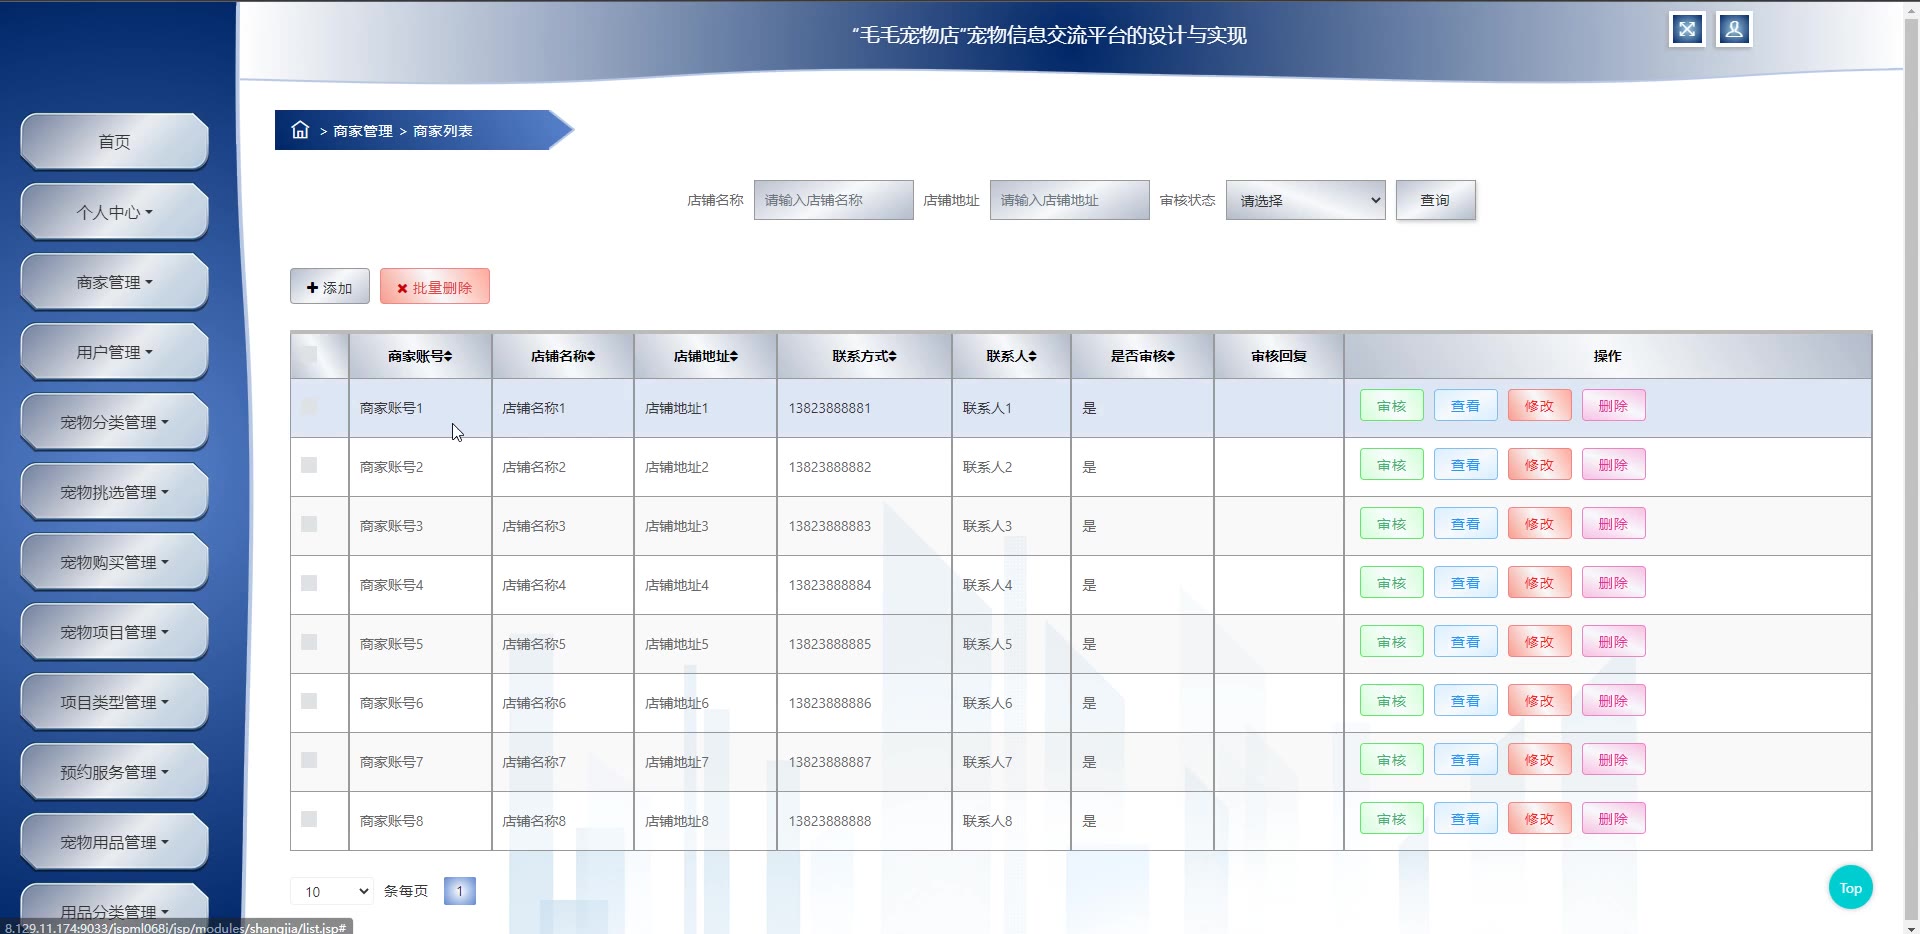Viewport: 1920px width, 934px height.
Task: Click the fullscreen toggle icon in header
Action: coord(1687,29)
